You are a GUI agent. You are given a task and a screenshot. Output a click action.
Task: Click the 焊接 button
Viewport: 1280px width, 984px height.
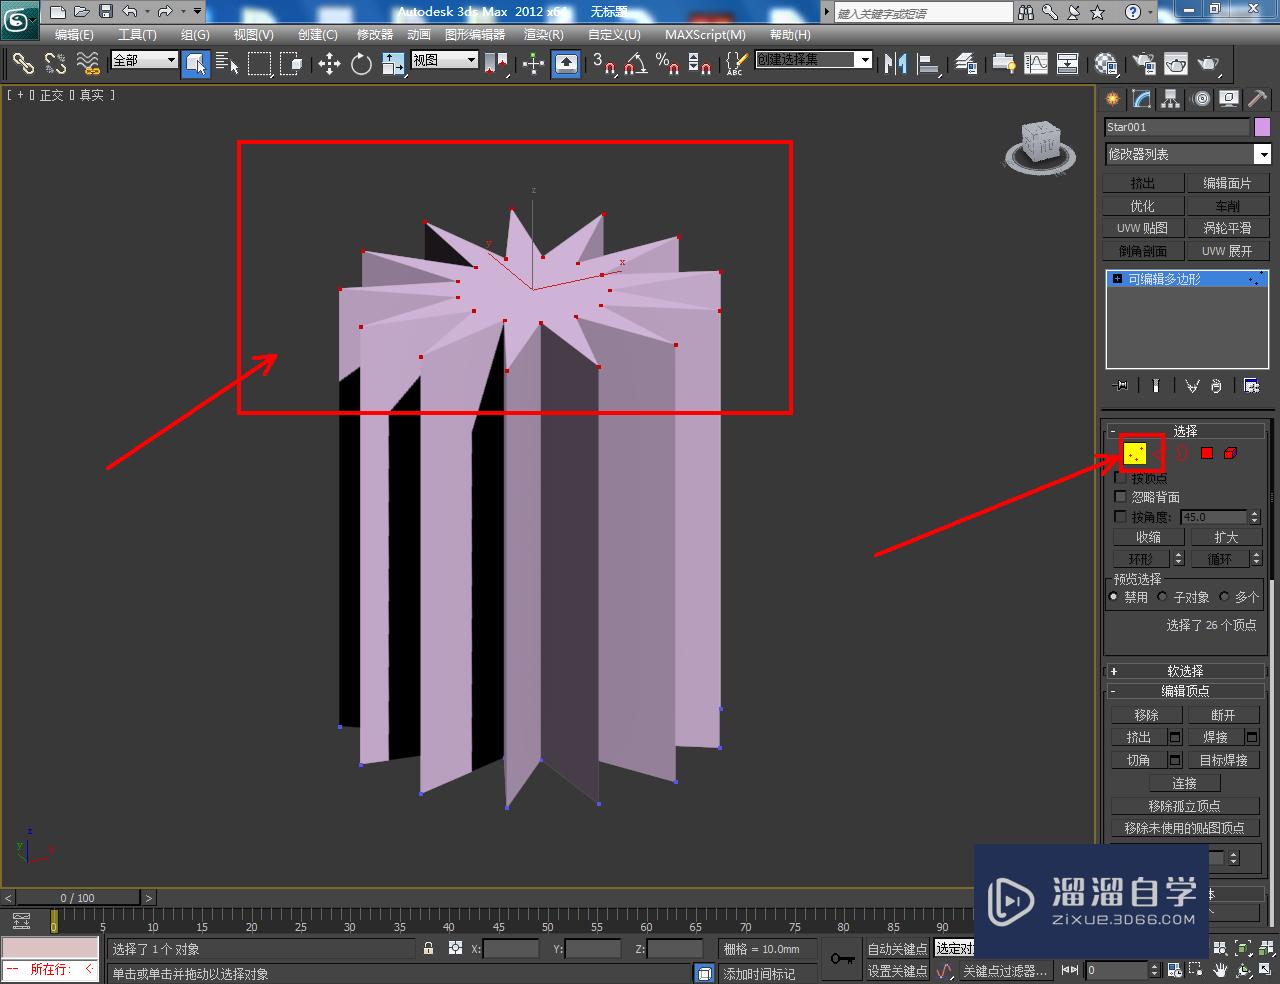click(1215, 737)
